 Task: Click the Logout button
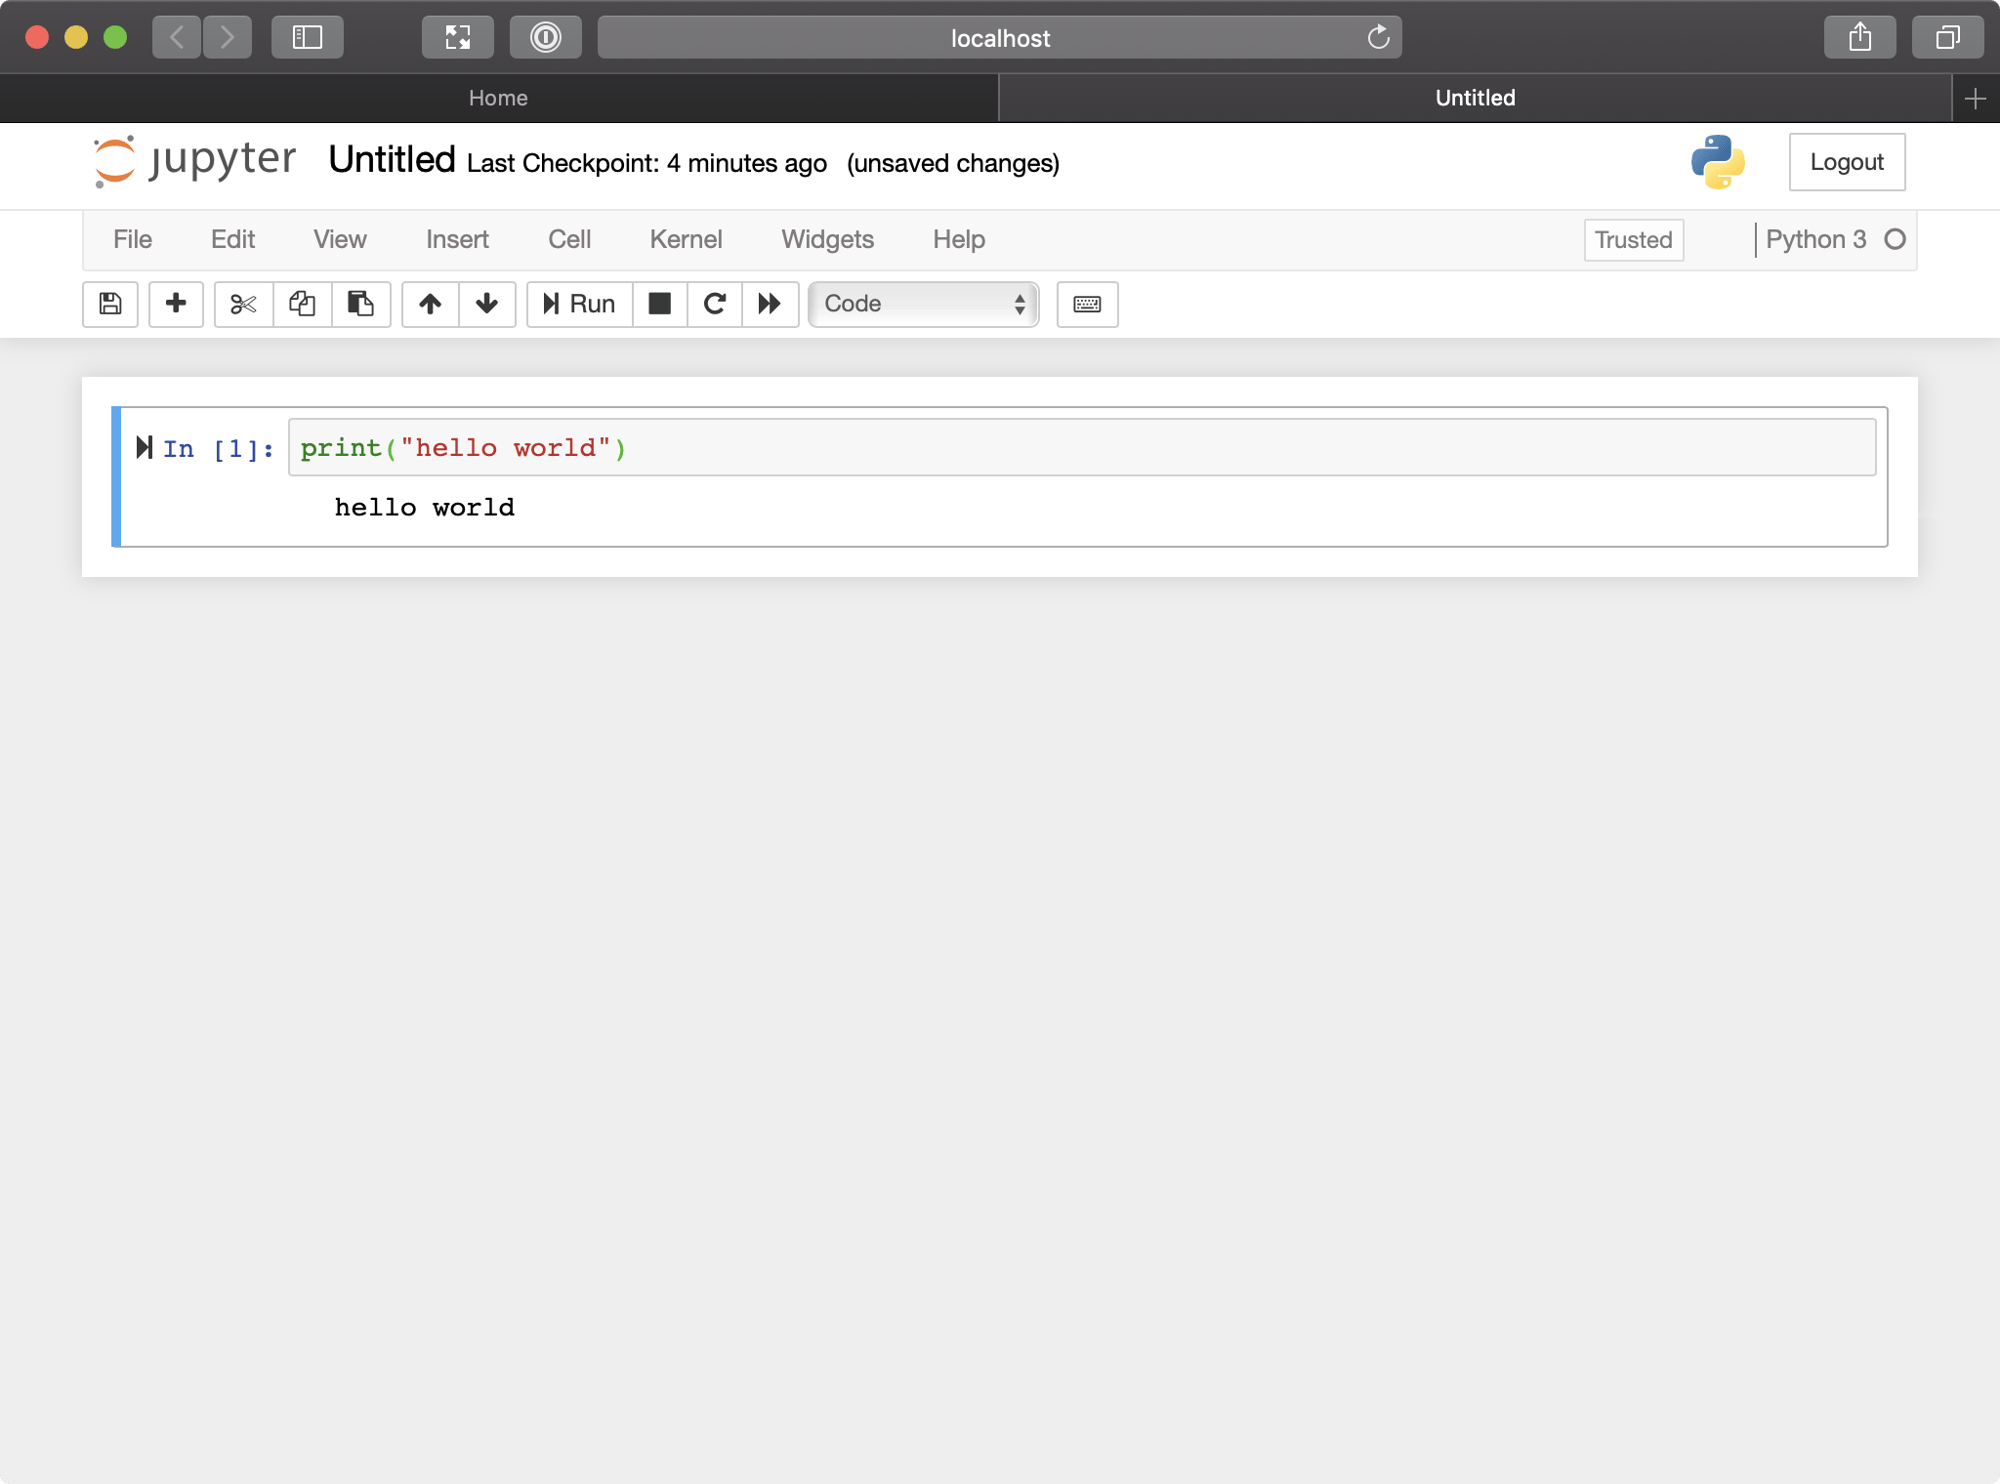click(1846, 162)
